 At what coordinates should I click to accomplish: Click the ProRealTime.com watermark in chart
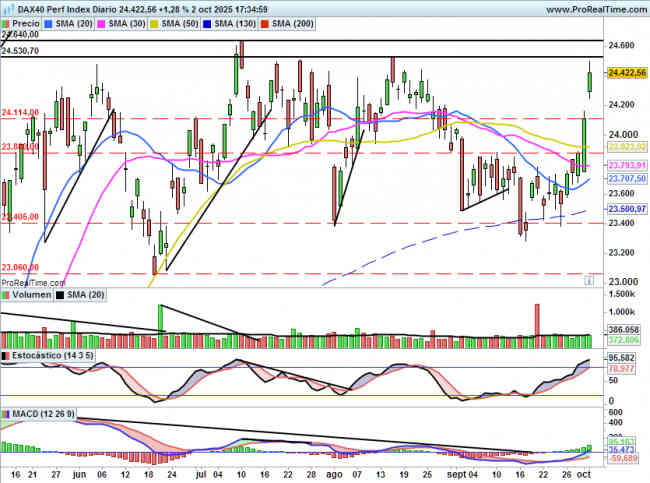point(32,282)
